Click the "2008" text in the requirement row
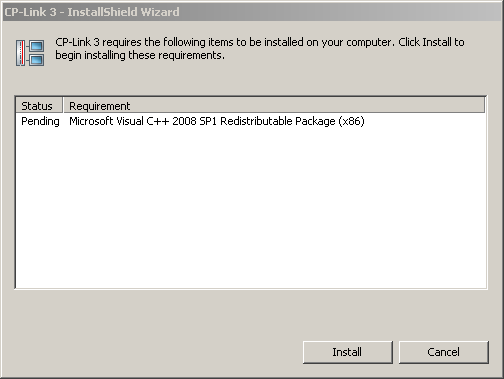 click(184, 121)
